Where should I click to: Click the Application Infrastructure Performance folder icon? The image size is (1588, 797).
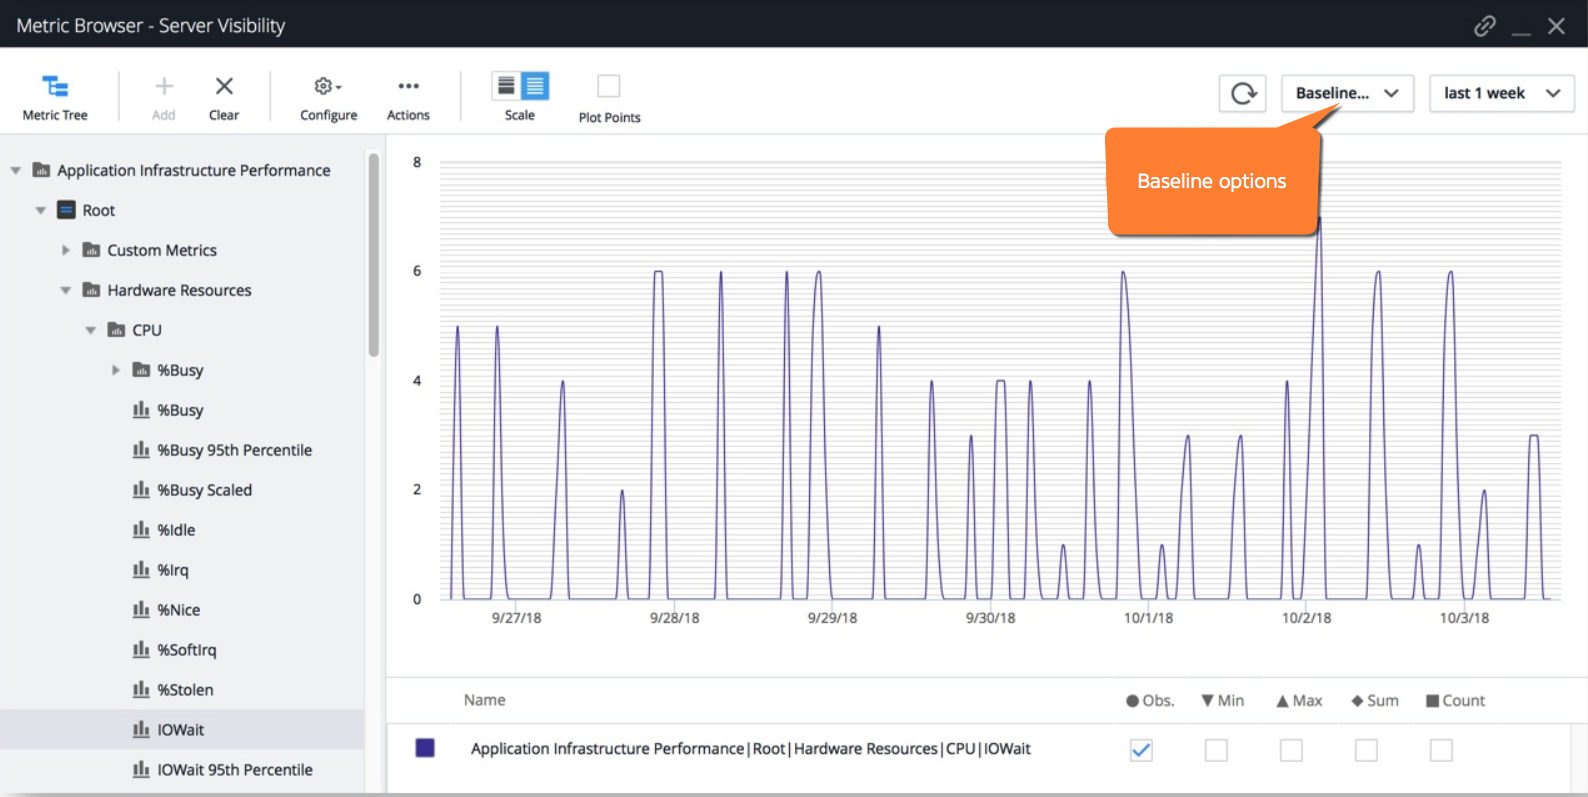[42, 170]
